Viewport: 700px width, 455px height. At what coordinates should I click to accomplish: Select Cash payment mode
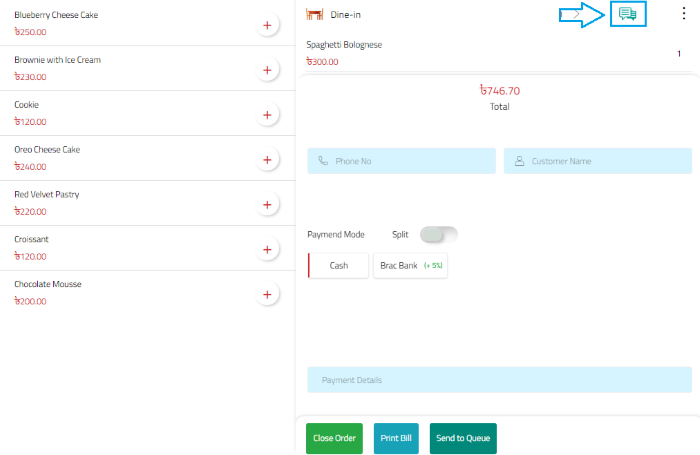point(338,266)
